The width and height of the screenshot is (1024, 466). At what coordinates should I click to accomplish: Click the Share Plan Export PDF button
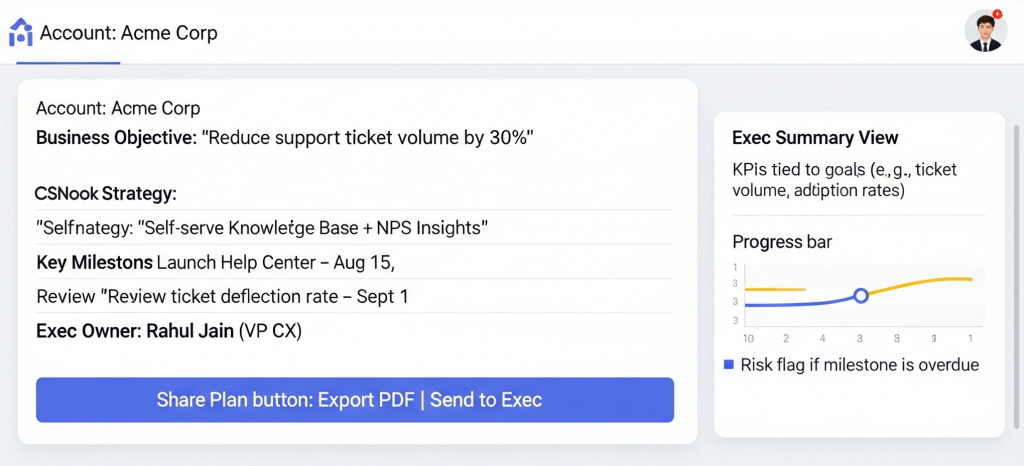[x=355, y=400]
